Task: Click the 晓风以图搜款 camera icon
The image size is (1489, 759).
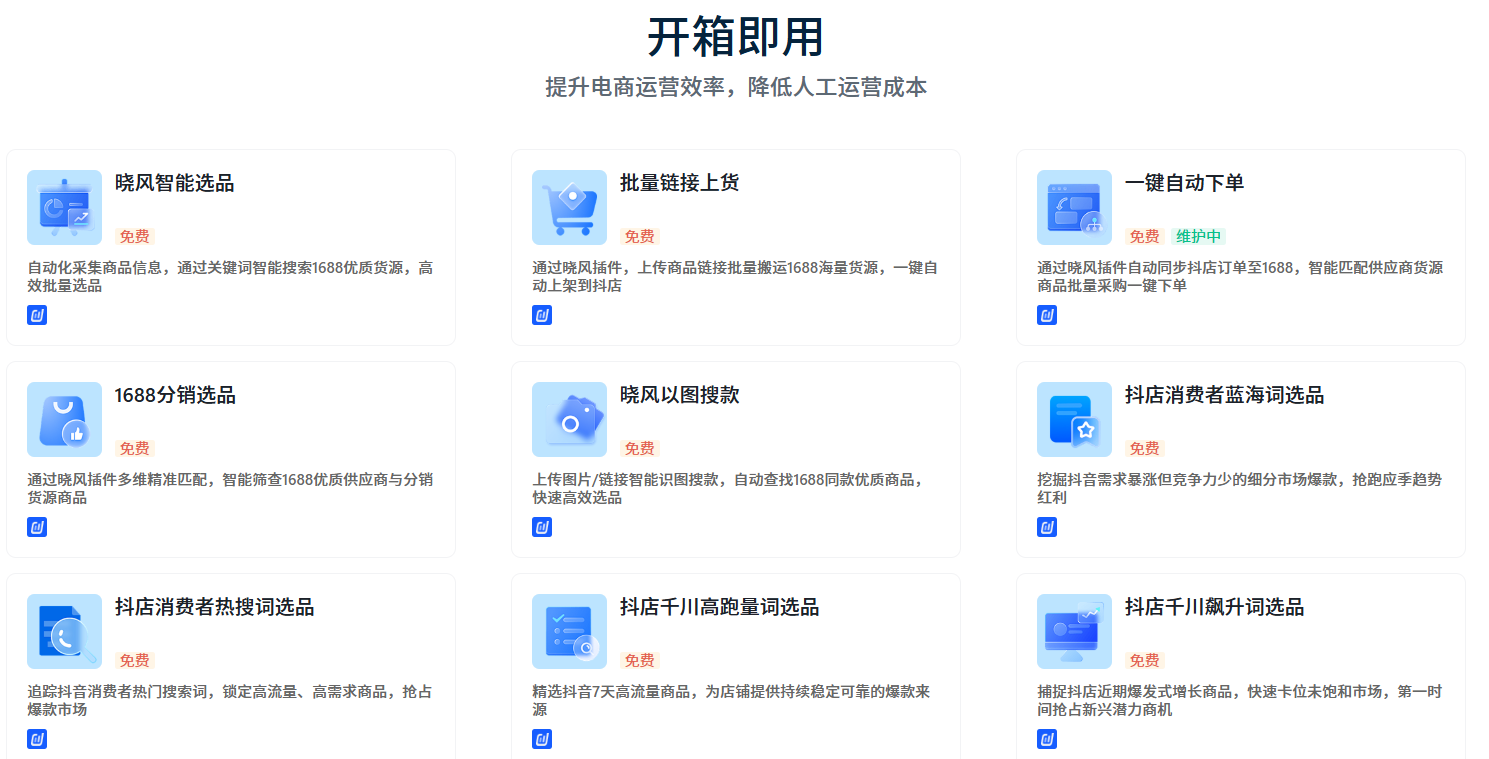Action: (x=569, y=419)
